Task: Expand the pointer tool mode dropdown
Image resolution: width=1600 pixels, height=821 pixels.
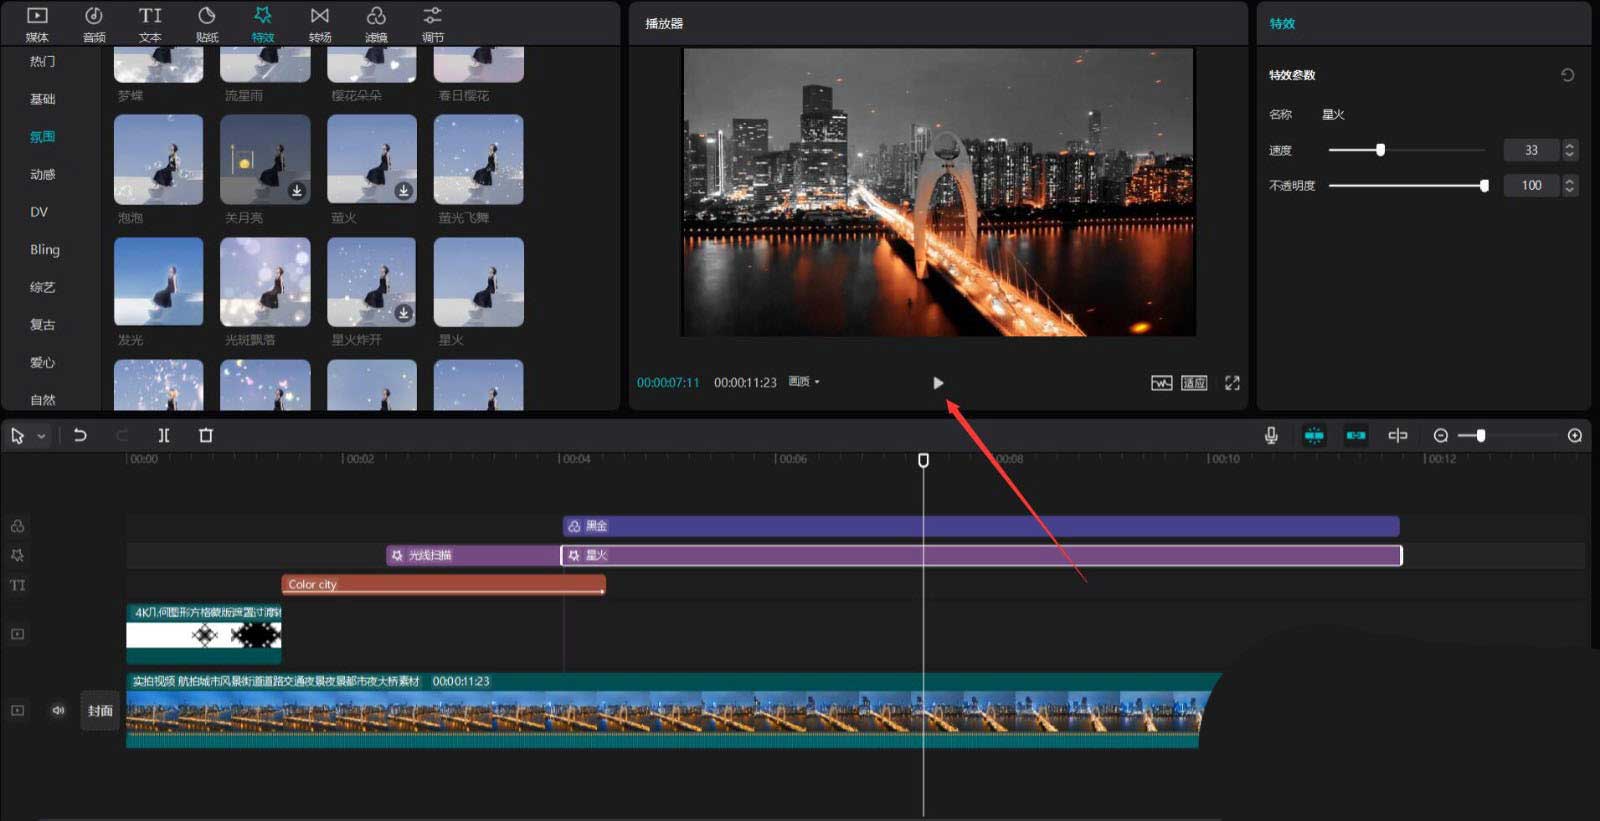Action: (x=41, y=436)
